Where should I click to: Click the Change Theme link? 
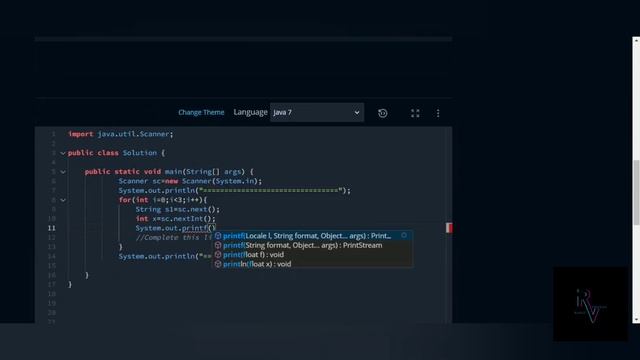point(201,112)
